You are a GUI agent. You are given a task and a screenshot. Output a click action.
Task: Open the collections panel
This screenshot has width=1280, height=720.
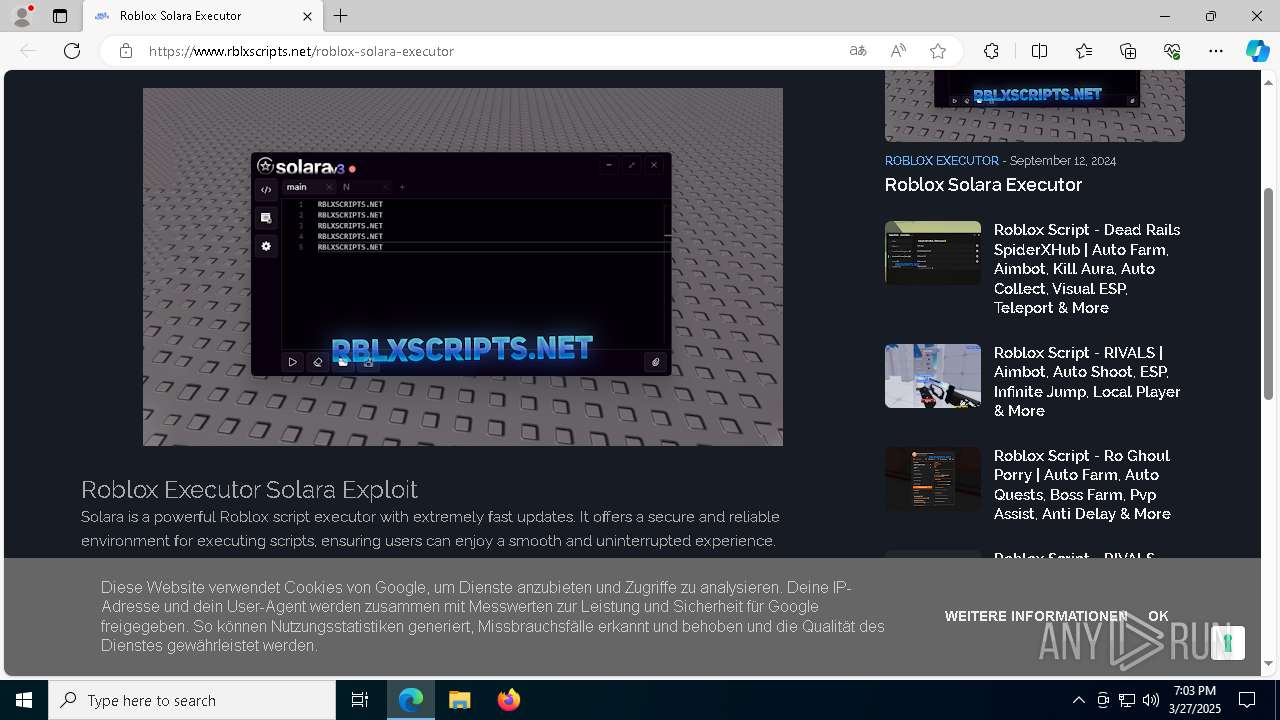pyautogui.click(x=1128, y=51)
